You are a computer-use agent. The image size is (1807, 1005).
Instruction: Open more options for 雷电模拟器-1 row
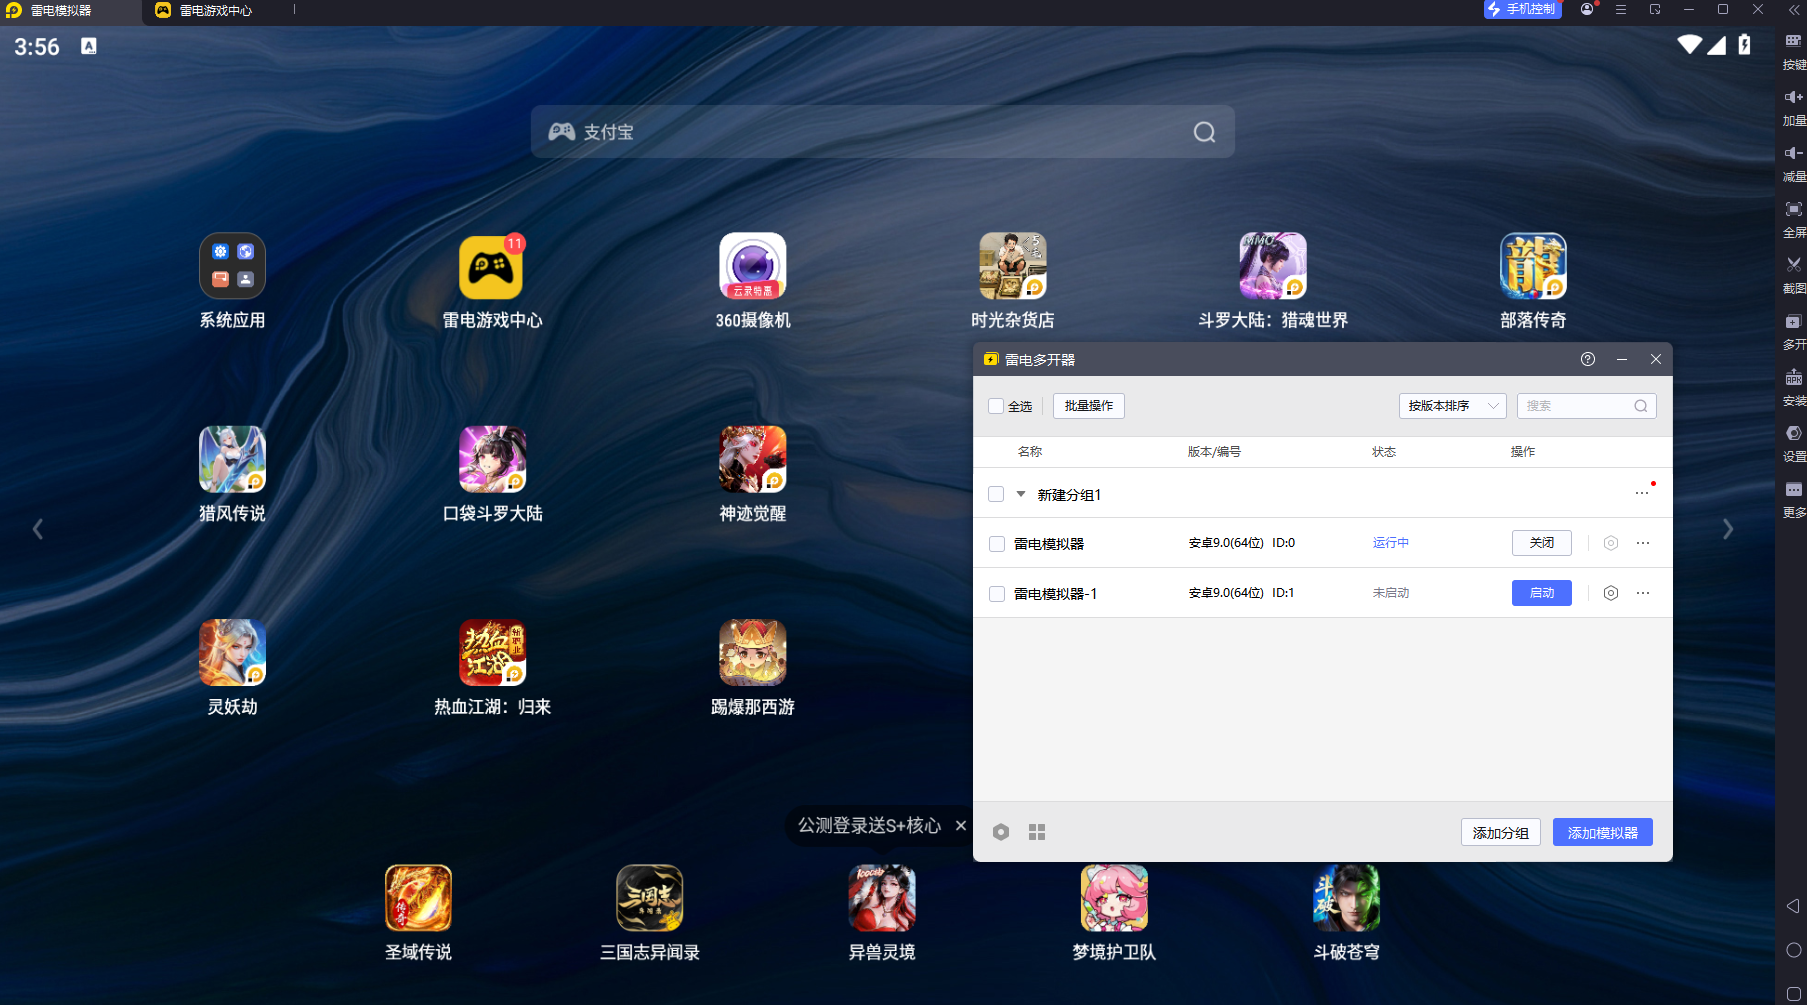coord(1643,593)
